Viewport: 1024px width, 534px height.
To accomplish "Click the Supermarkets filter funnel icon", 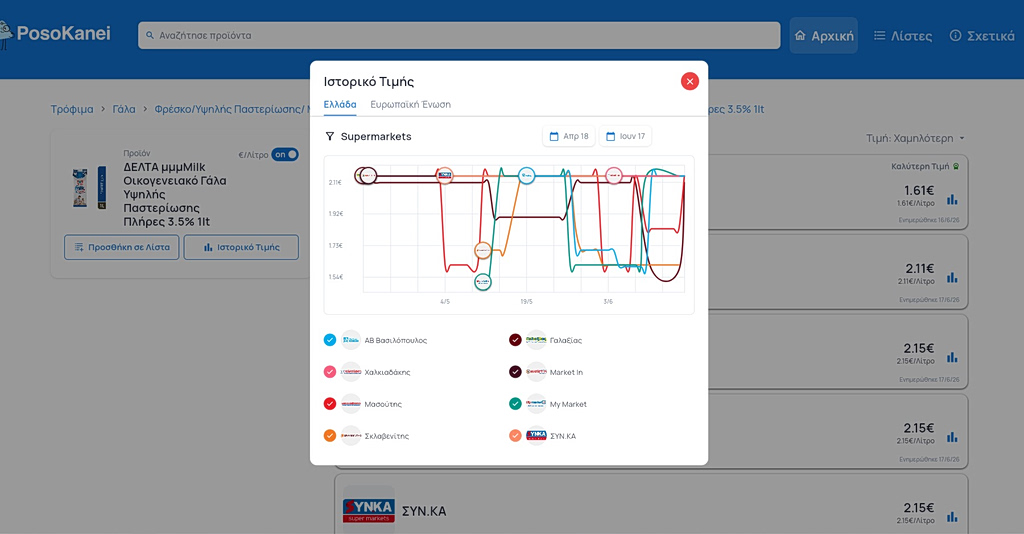I will pyautogui.click(x=330, y=136).
